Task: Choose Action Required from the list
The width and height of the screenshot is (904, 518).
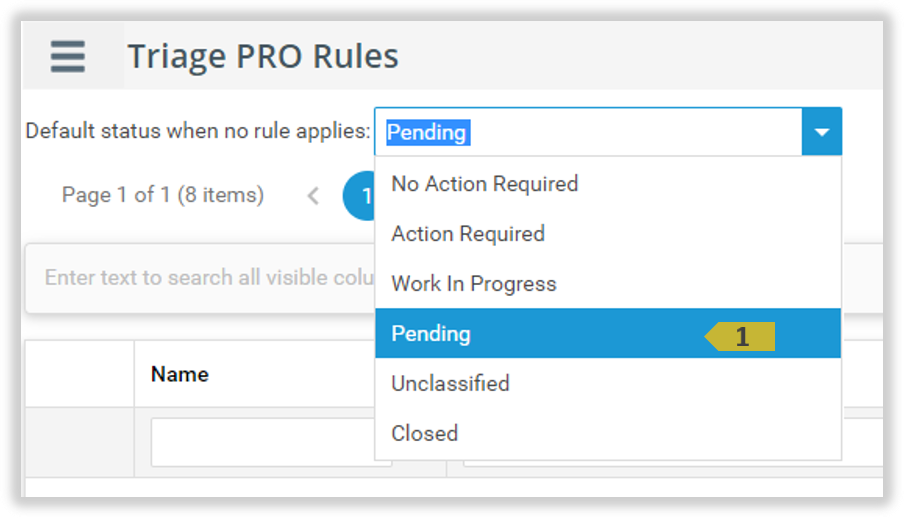Action: pos(468,234)
